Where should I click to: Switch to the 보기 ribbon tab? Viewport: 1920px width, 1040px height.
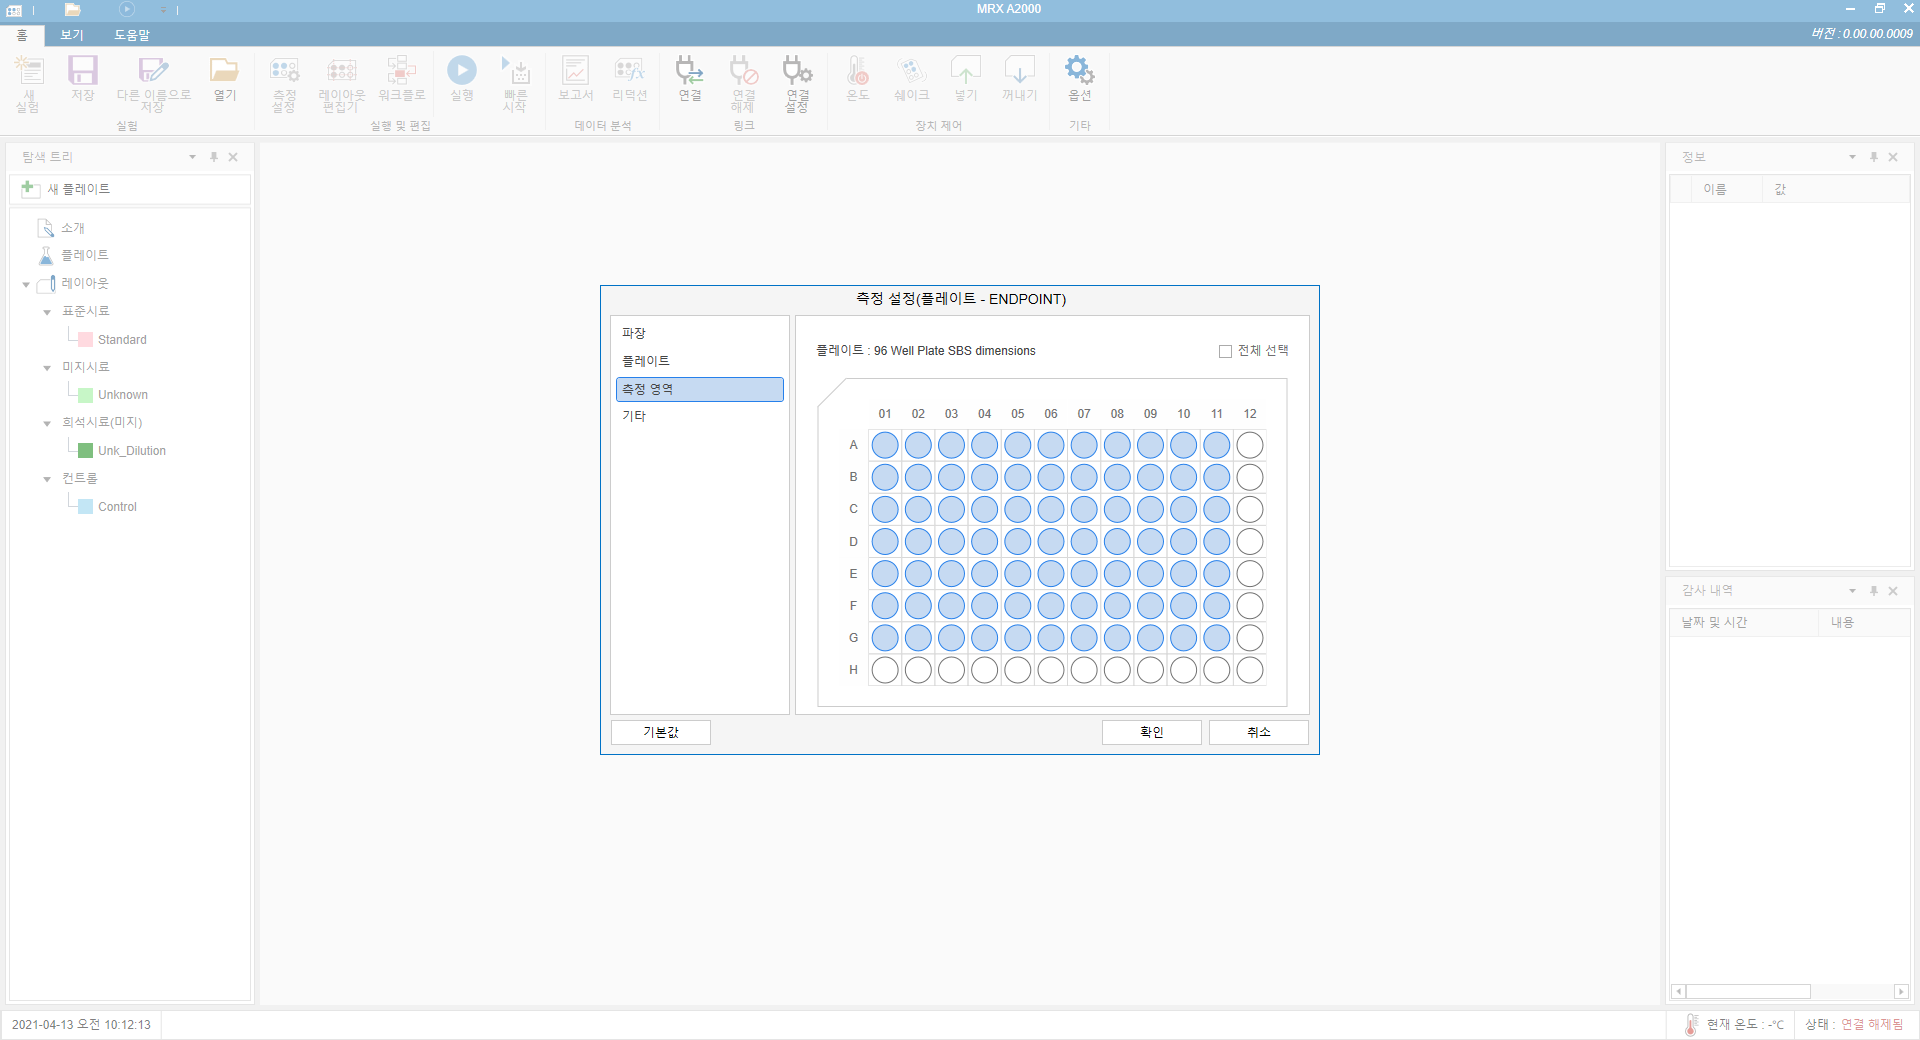[71, 35]
